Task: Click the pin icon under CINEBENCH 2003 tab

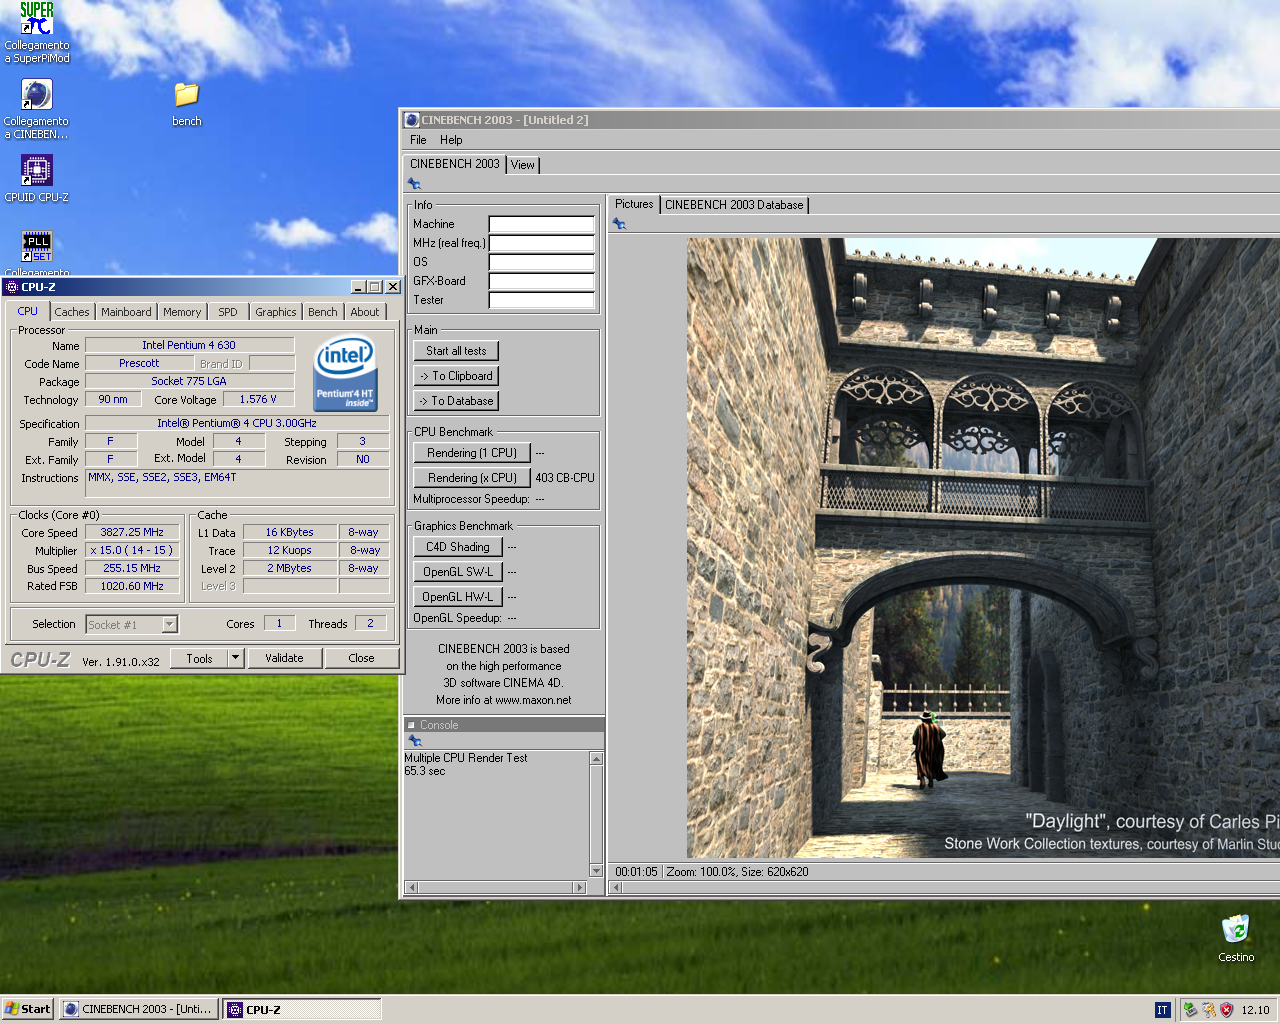Action: tap(414, 184)
